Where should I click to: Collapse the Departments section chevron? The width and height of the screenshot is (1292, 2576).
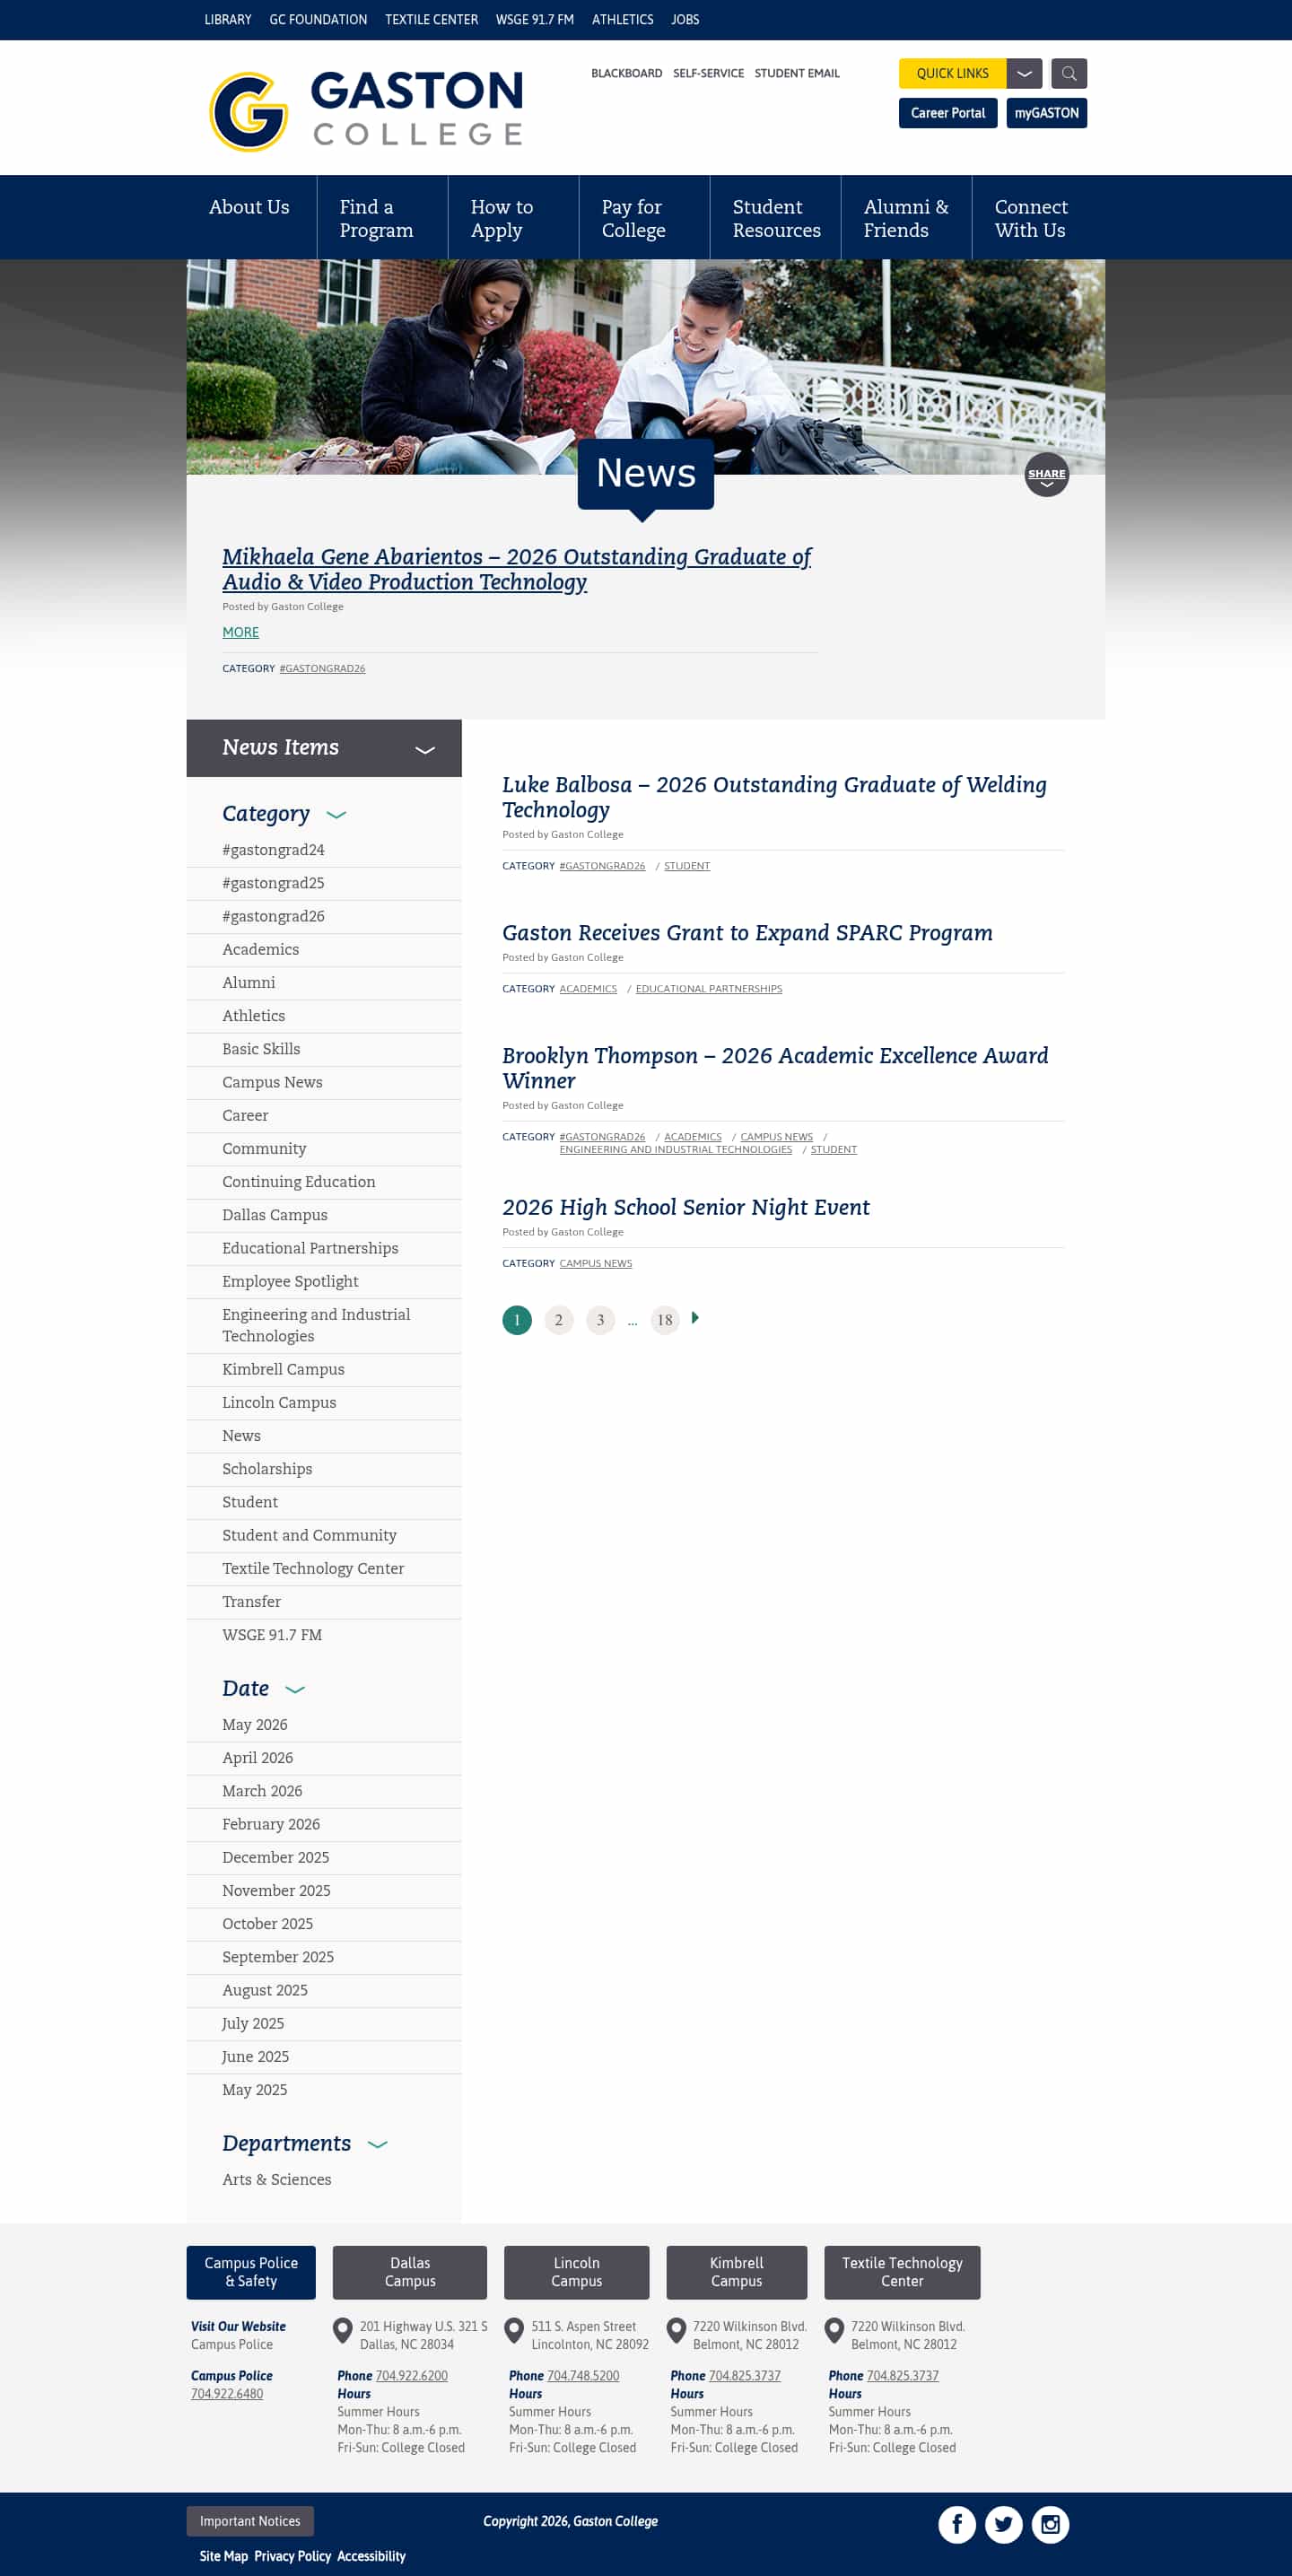pos(377,2144)
